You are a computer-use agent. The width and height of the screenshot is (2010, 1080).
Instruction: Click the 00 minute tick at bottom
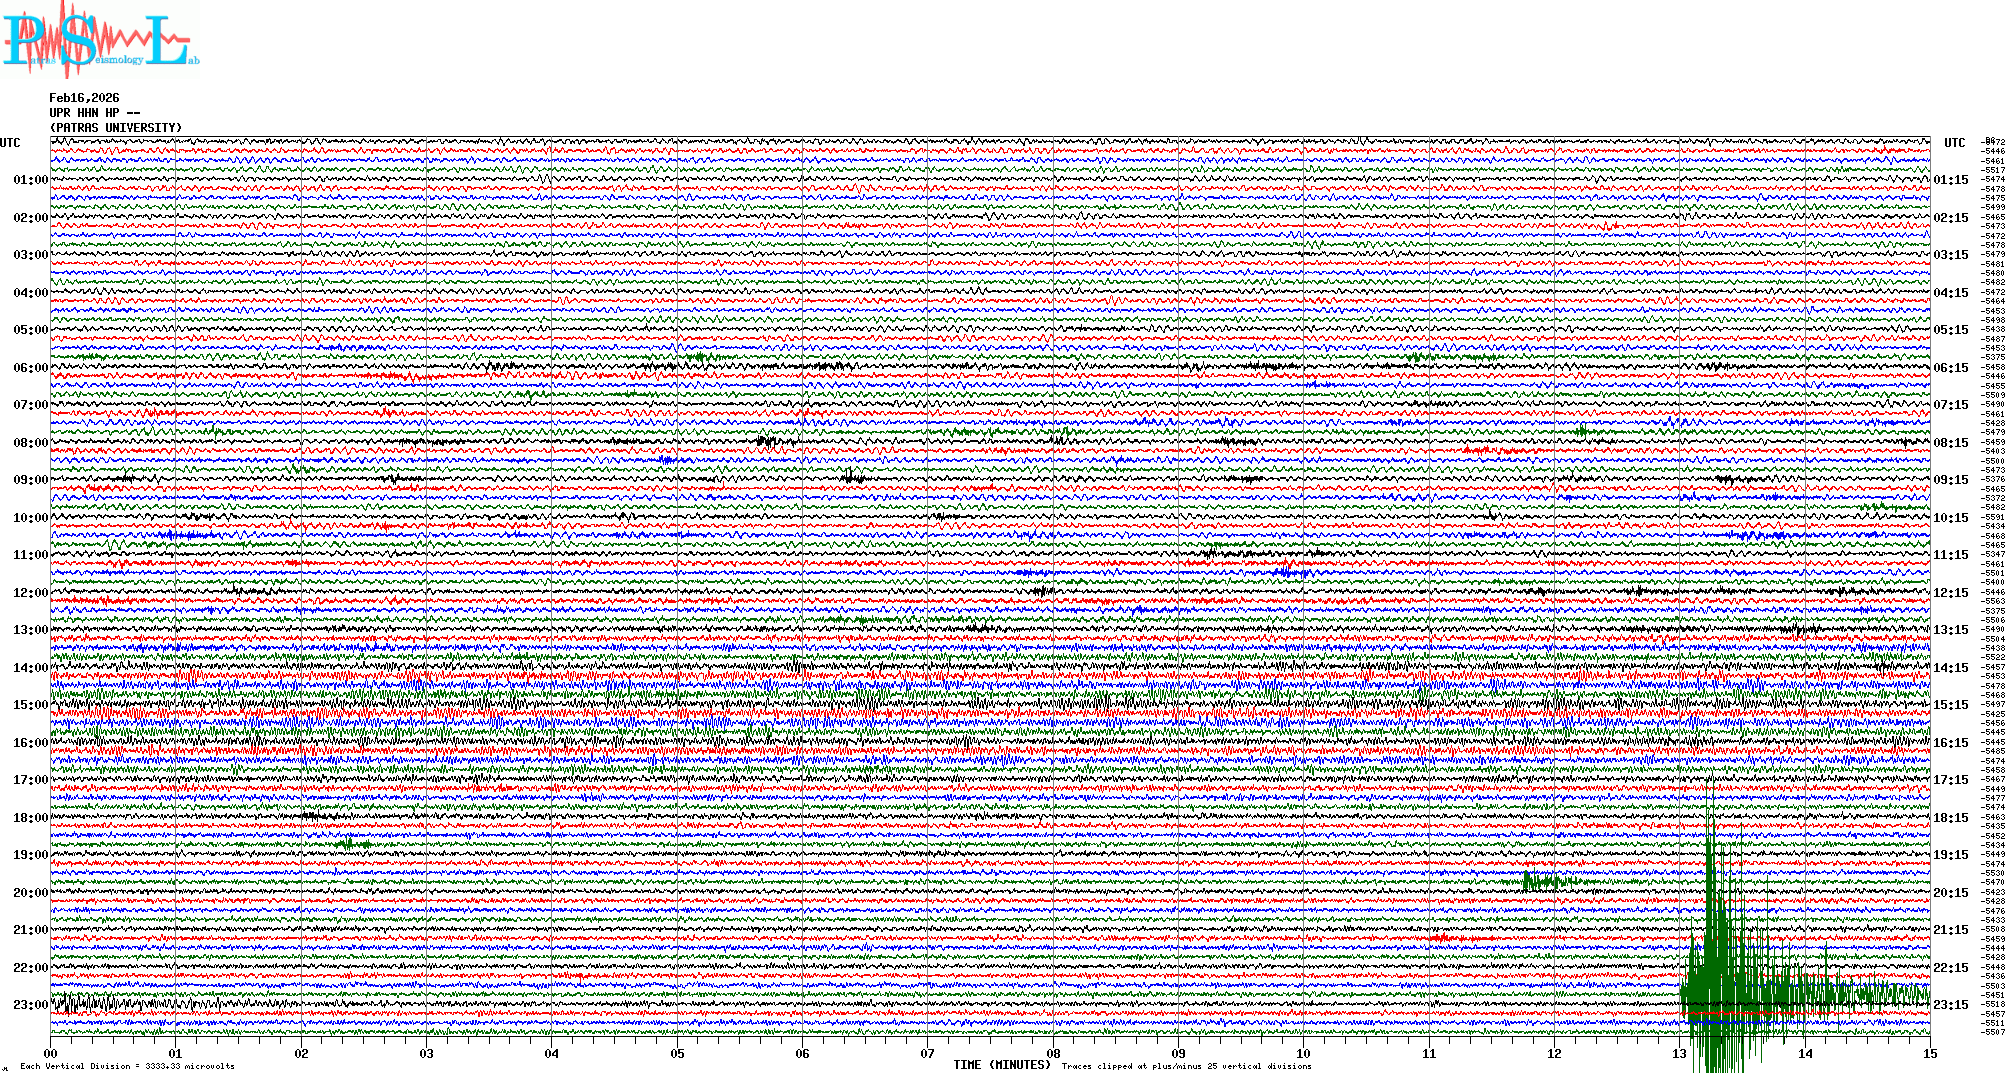(51, 1053)
